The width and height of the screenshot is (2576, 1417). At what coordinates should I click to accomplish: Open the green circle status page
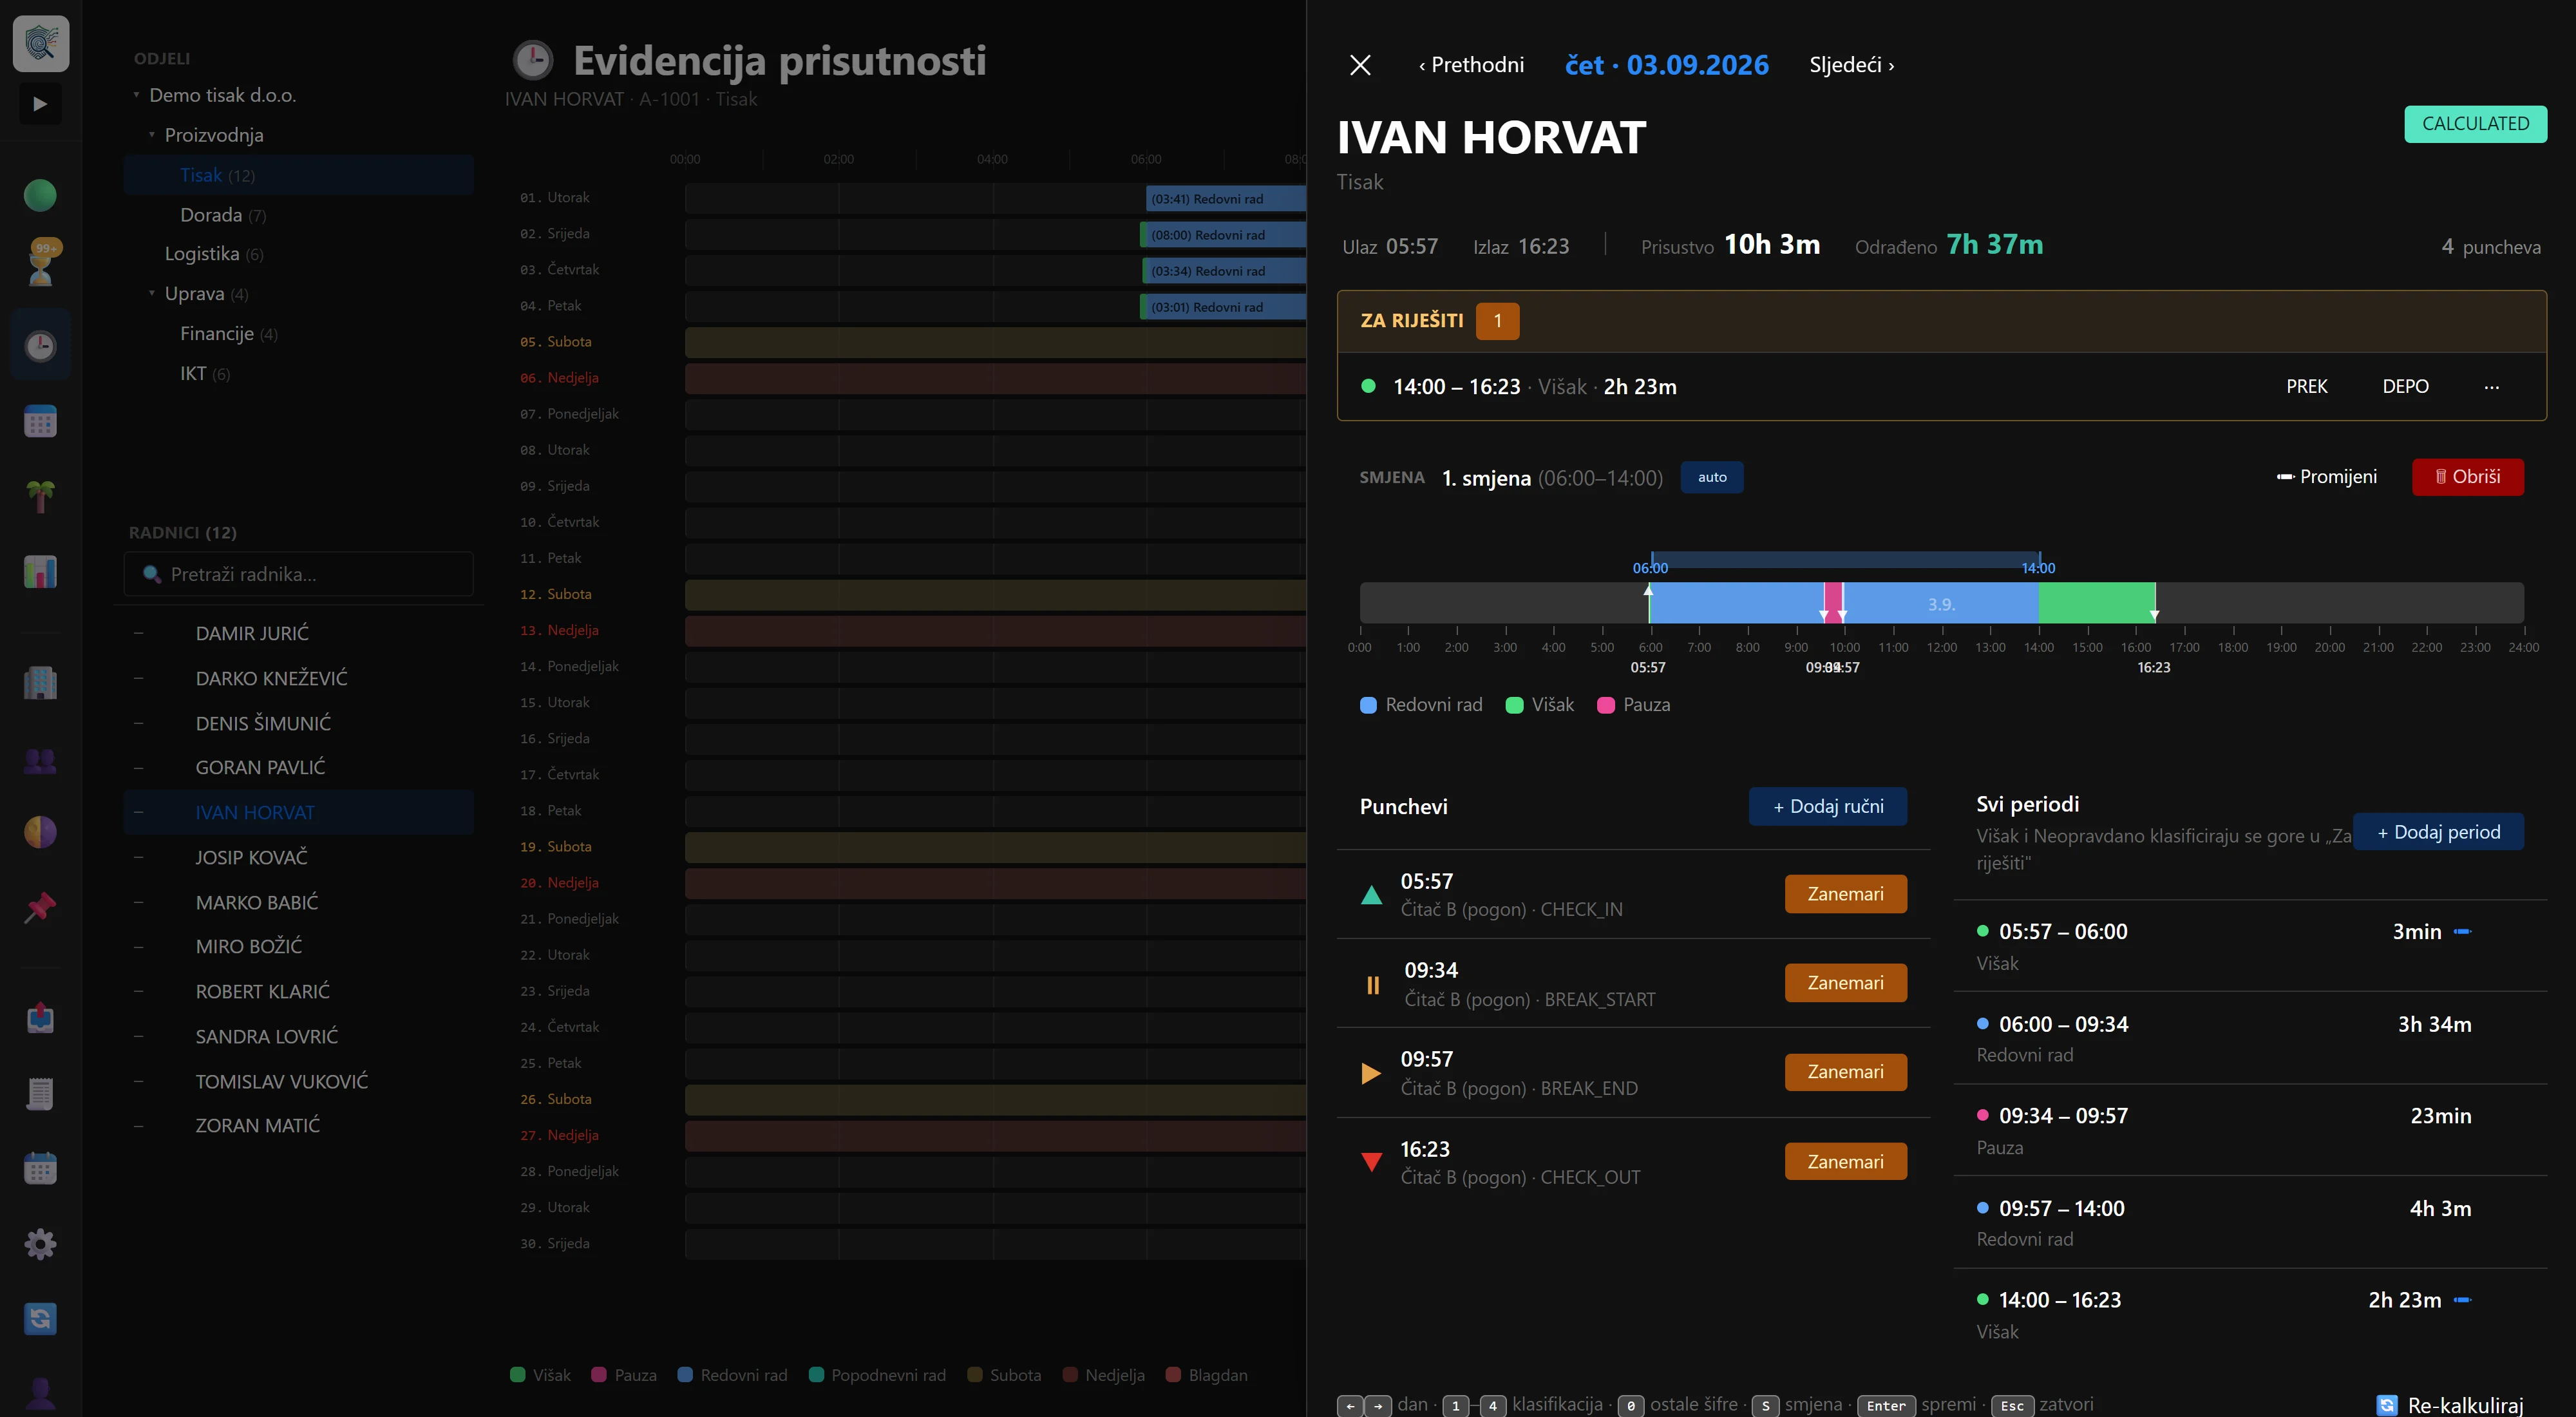pos(40,195)
